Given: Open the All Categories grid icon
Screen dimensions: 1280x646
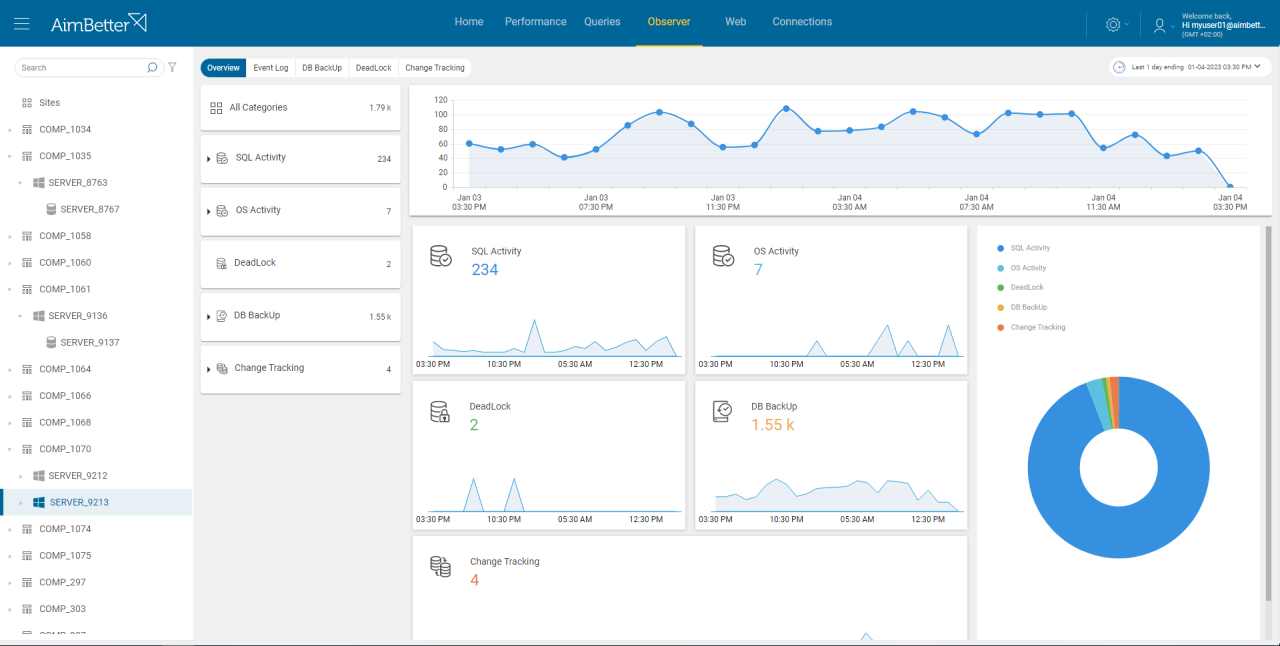Looking at the screenshot, I should [x=216, y=107].
